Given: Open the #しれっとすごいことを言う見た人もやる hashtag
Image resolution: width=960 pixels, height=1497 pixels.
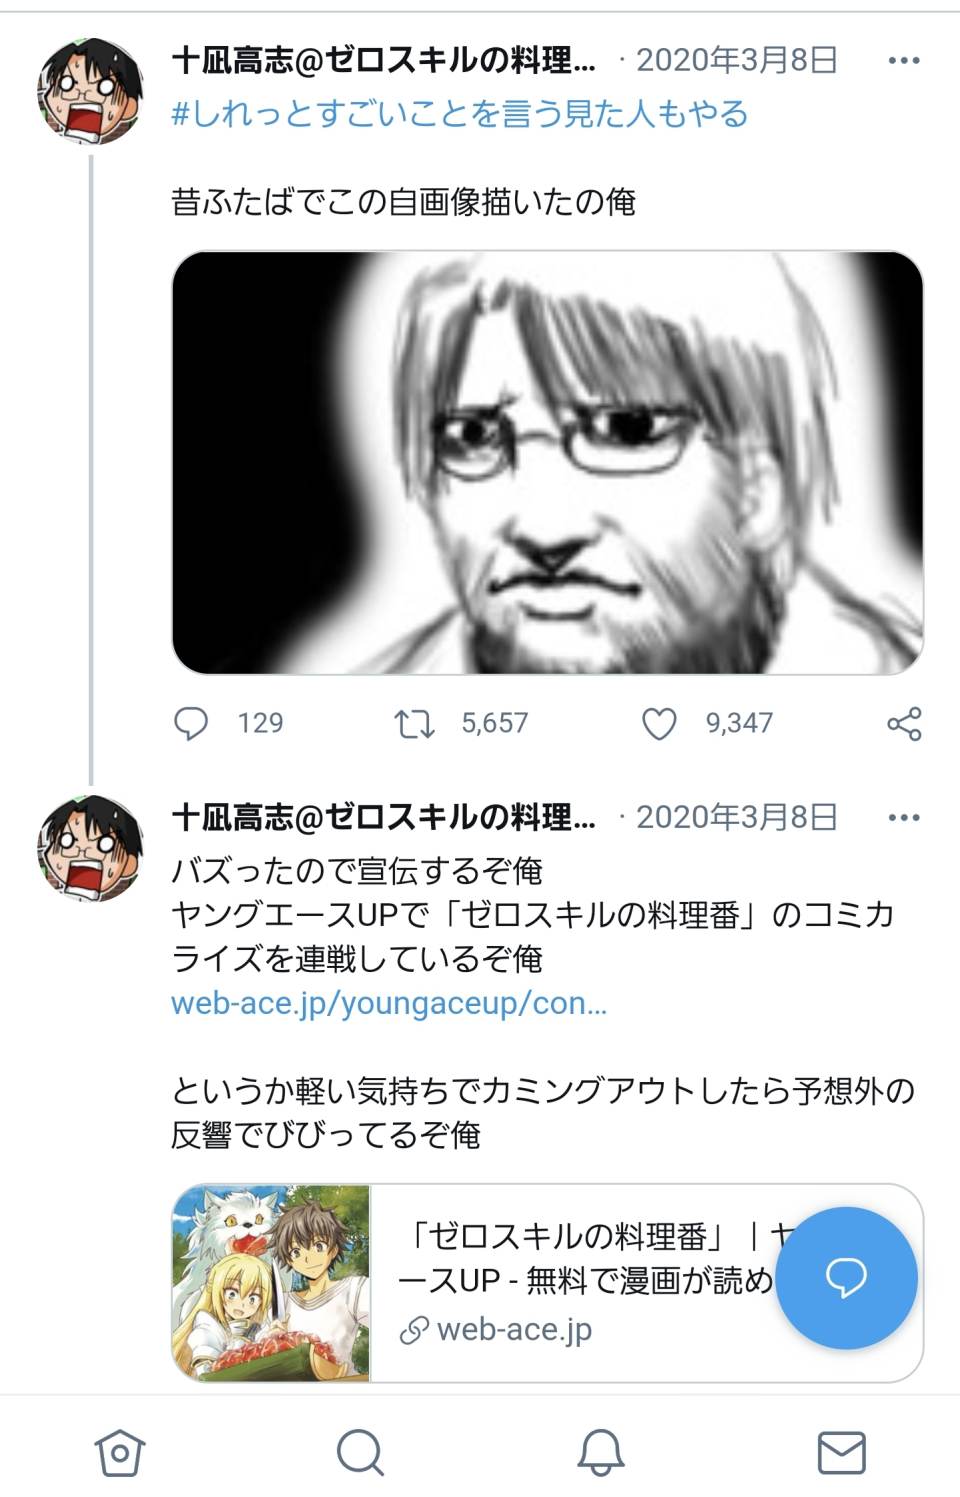Looking at the screenshot, I should [x=460, y=114].
